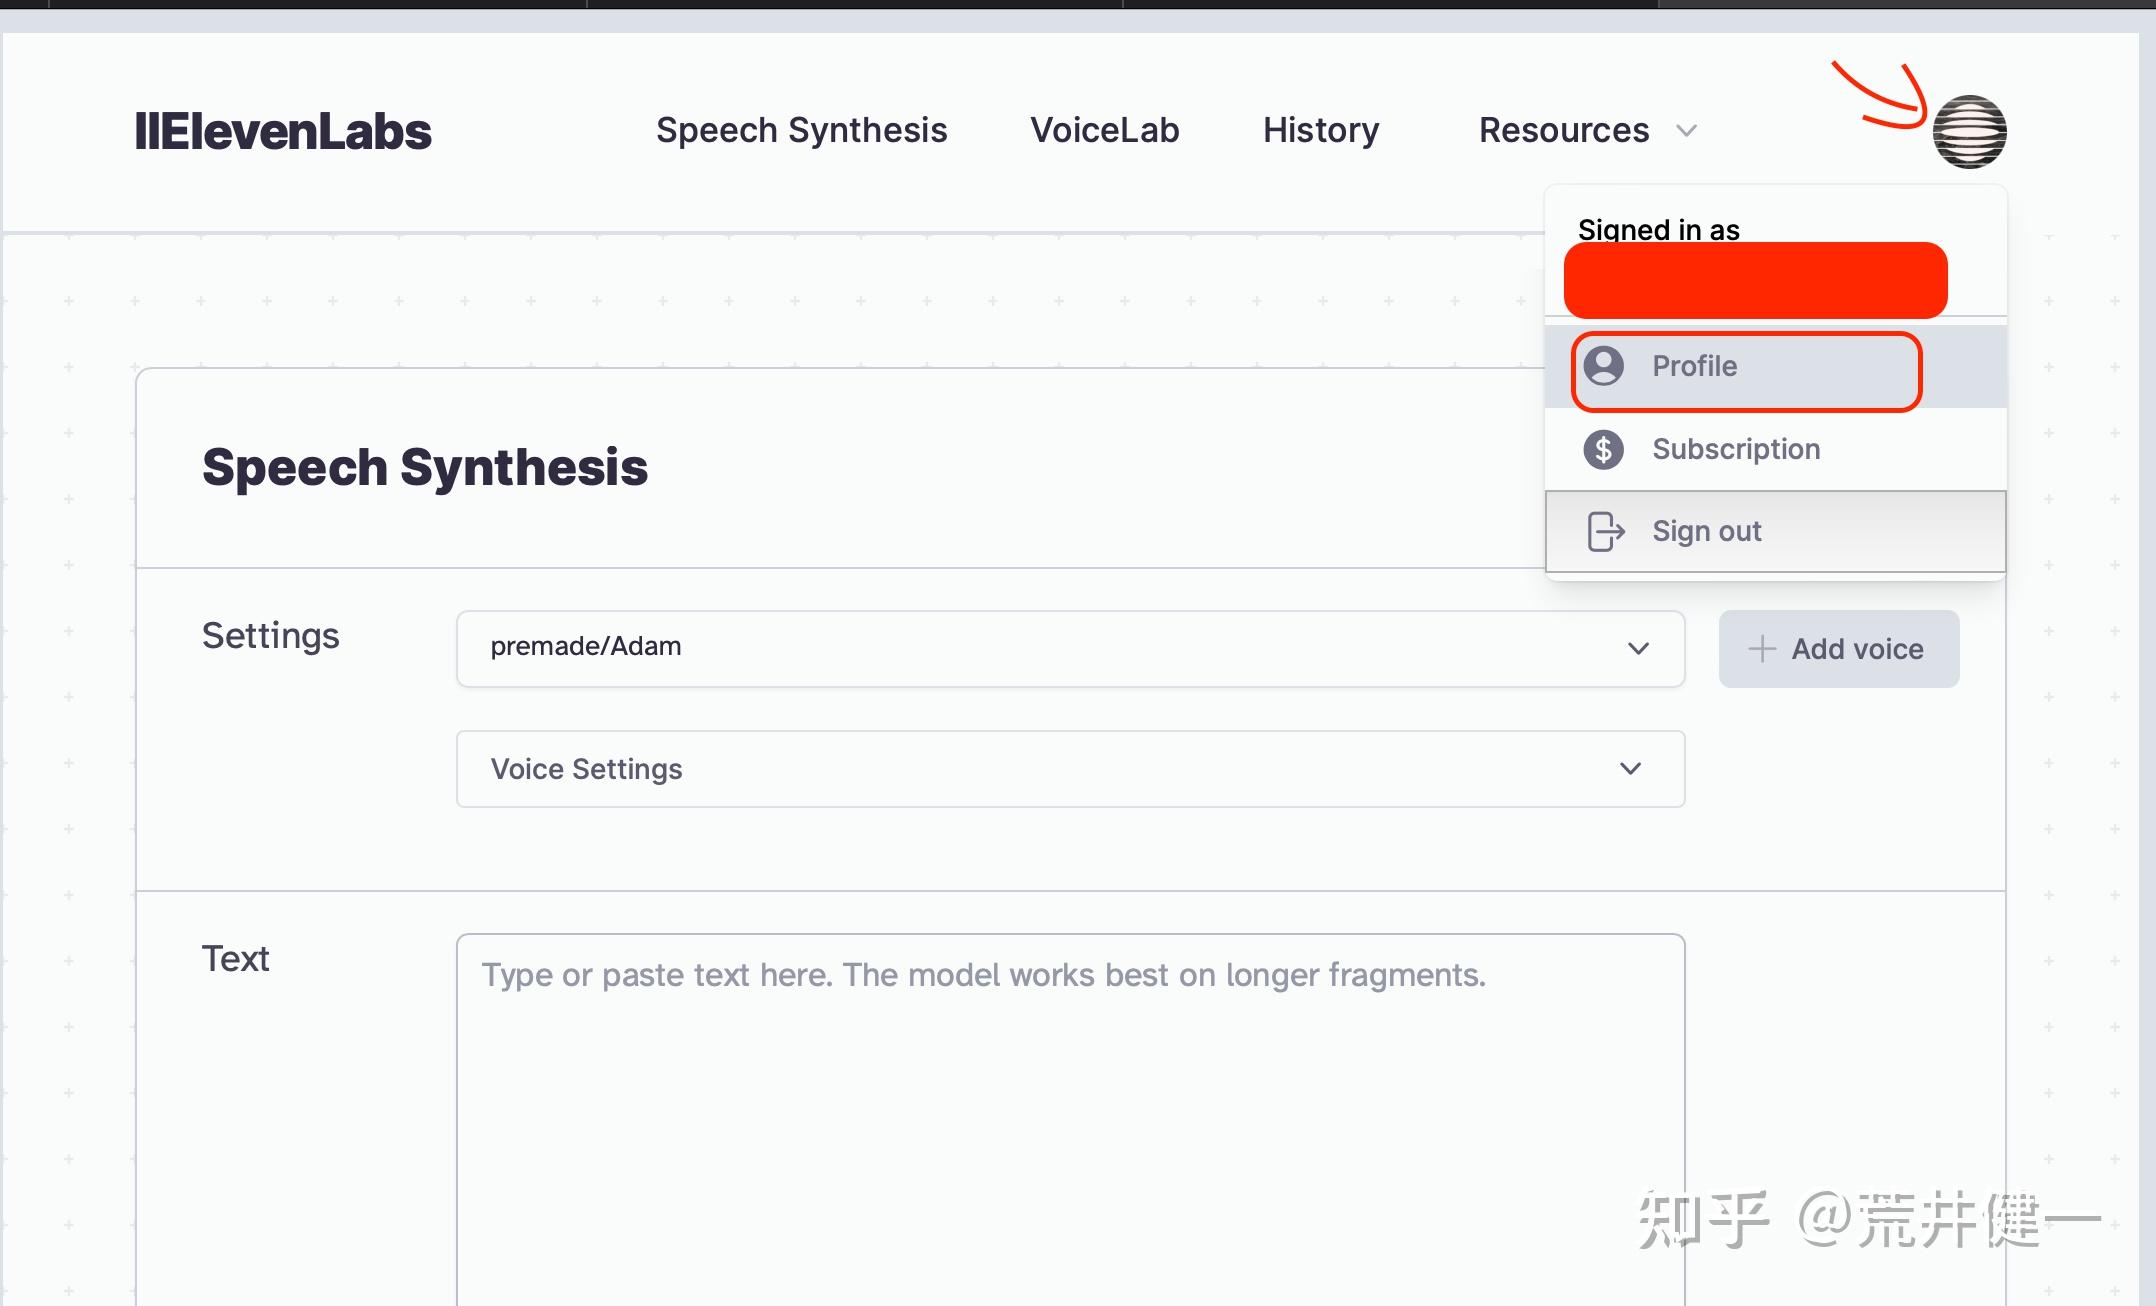2156x1306 pixels.
Task: Open the premade/Adam voice dropdown
Action: pos(1070,648)
